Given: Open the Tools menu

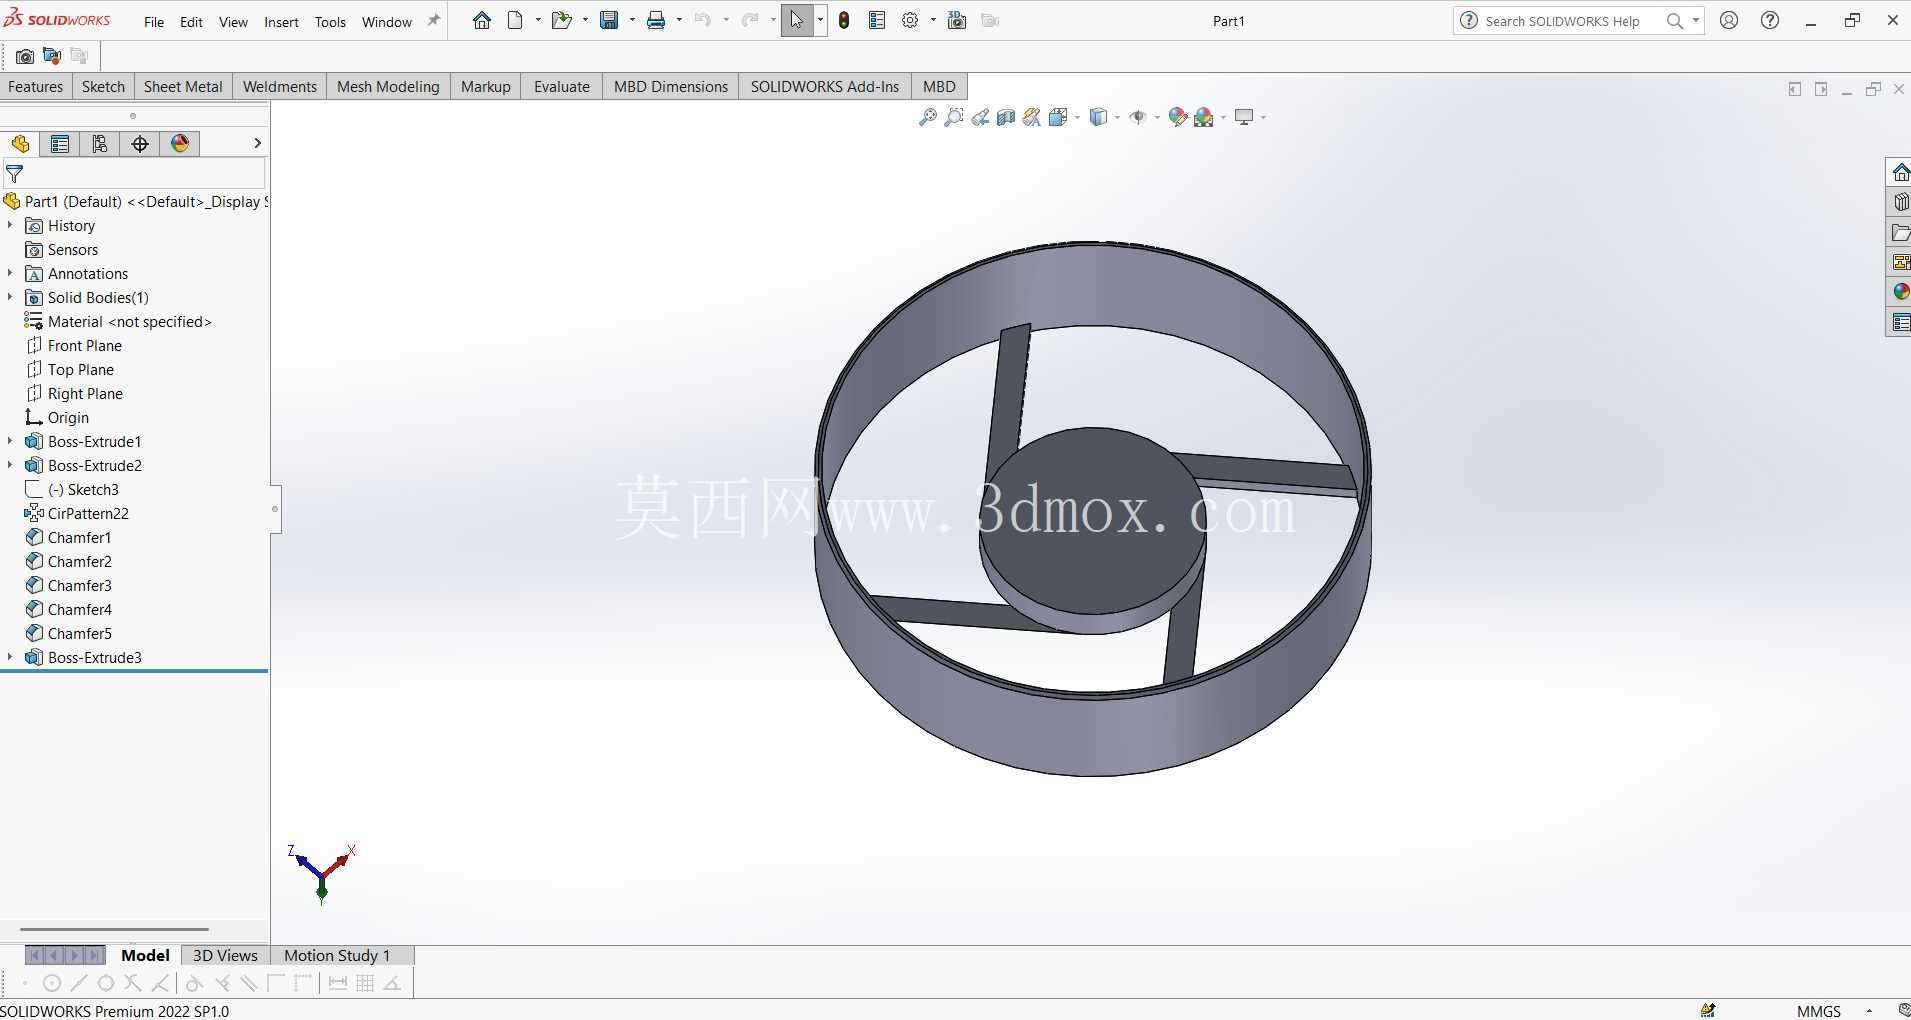Looking at the screenshot, I should tap(330, 22).
